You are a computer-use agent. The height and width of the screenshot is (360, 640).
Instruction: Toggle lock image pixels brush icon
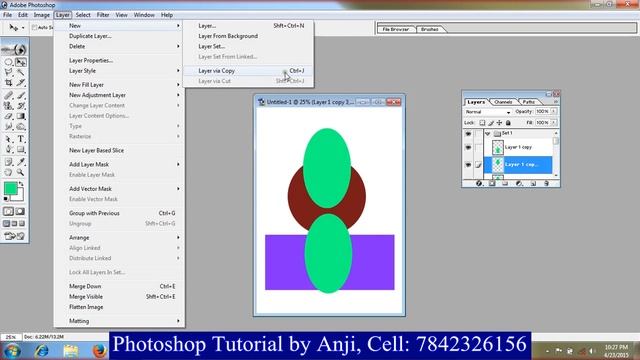pyautogui.click(x=491, y=123)
